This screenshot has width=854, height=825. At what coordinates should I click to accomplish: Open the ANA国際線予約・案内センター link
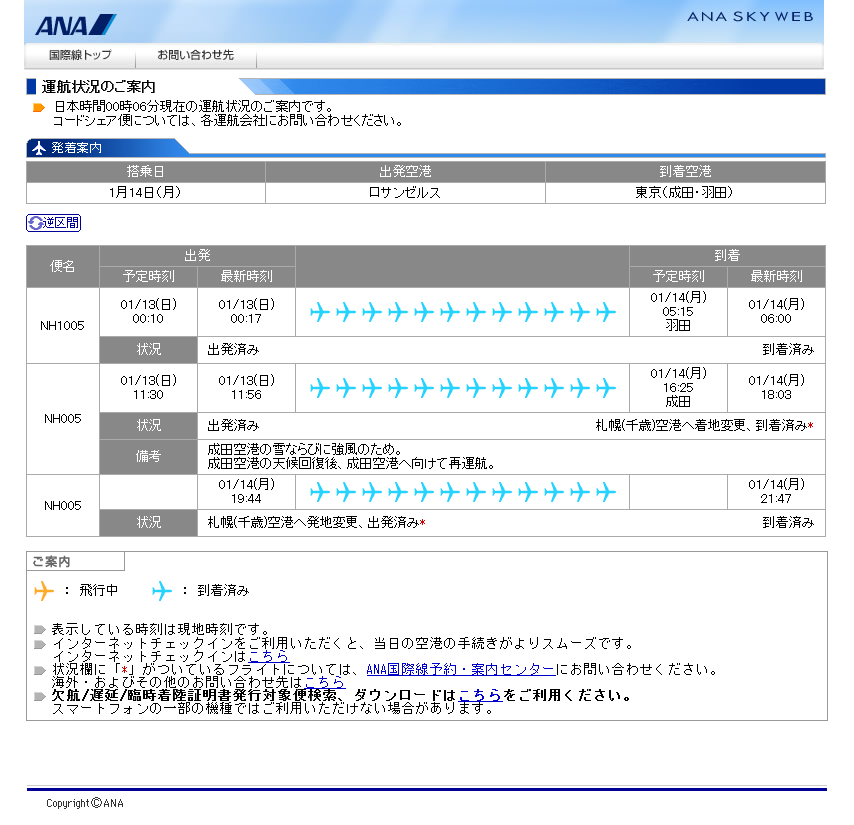(461, 669)
